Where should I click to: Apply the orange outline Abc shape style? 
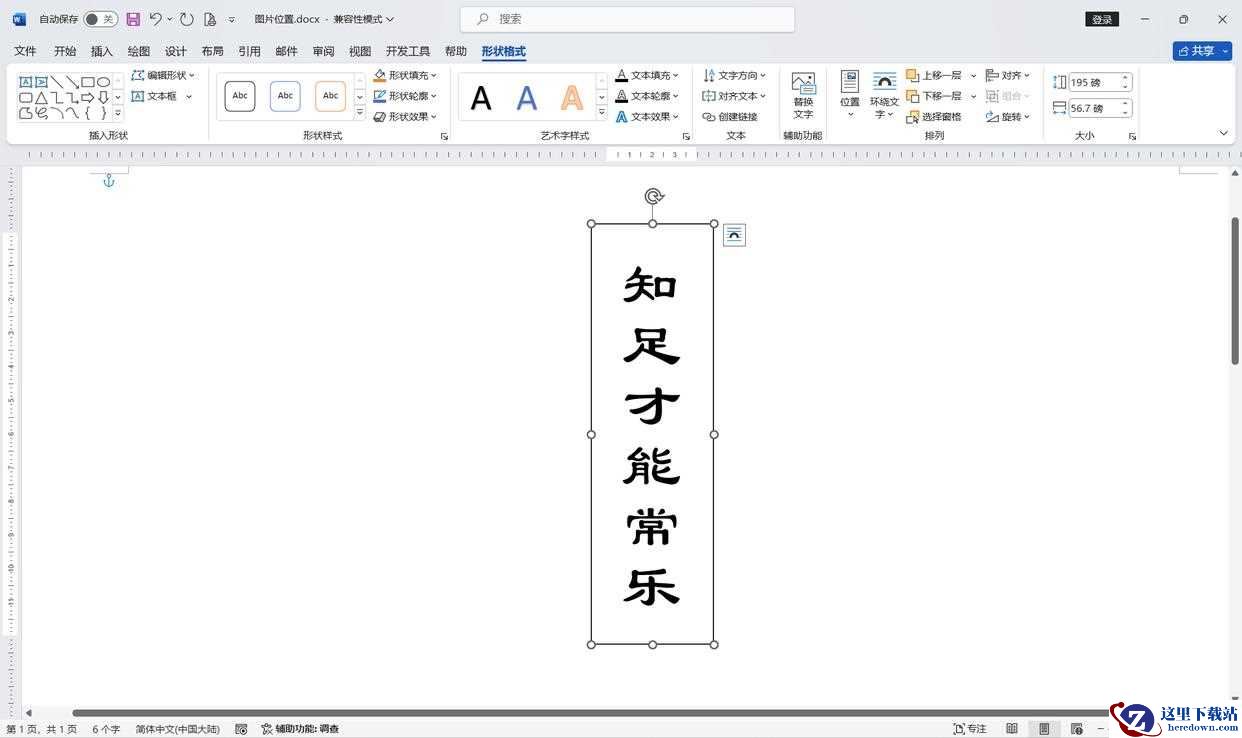tap(330, 96)
